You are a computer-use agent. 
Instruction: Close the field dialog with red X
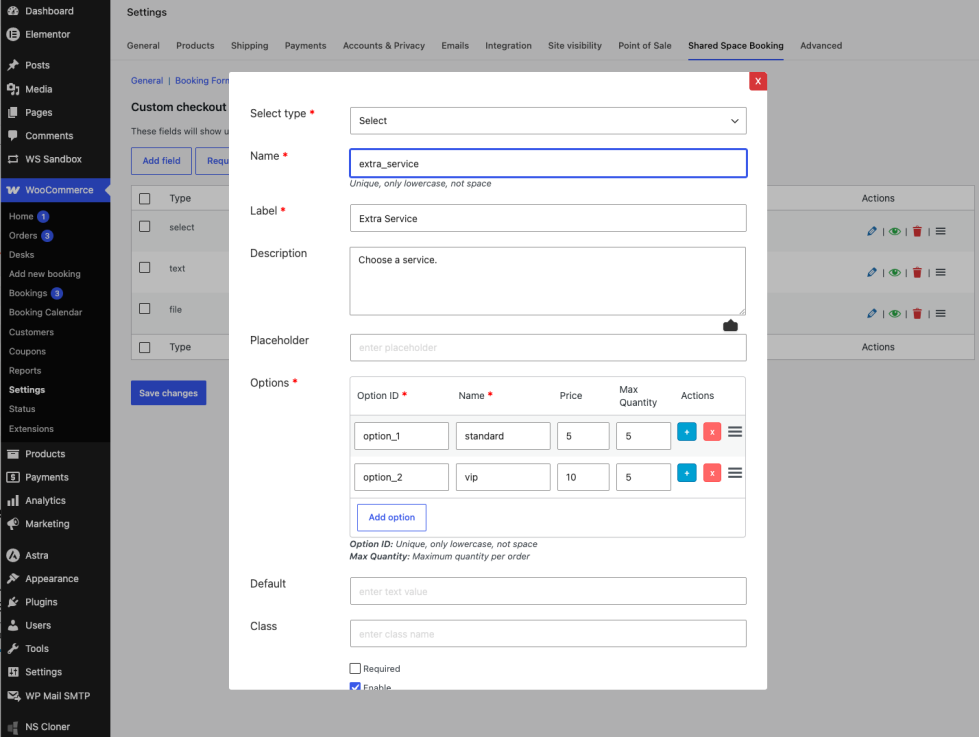[x=758, y=81]
